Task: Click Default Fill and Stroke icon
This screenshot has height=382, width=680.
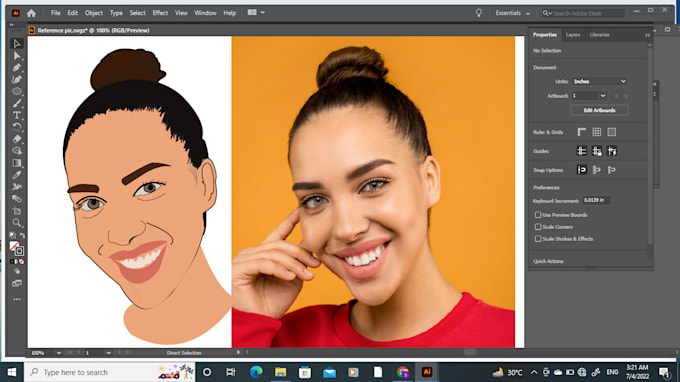Action: tap(12, 235)
